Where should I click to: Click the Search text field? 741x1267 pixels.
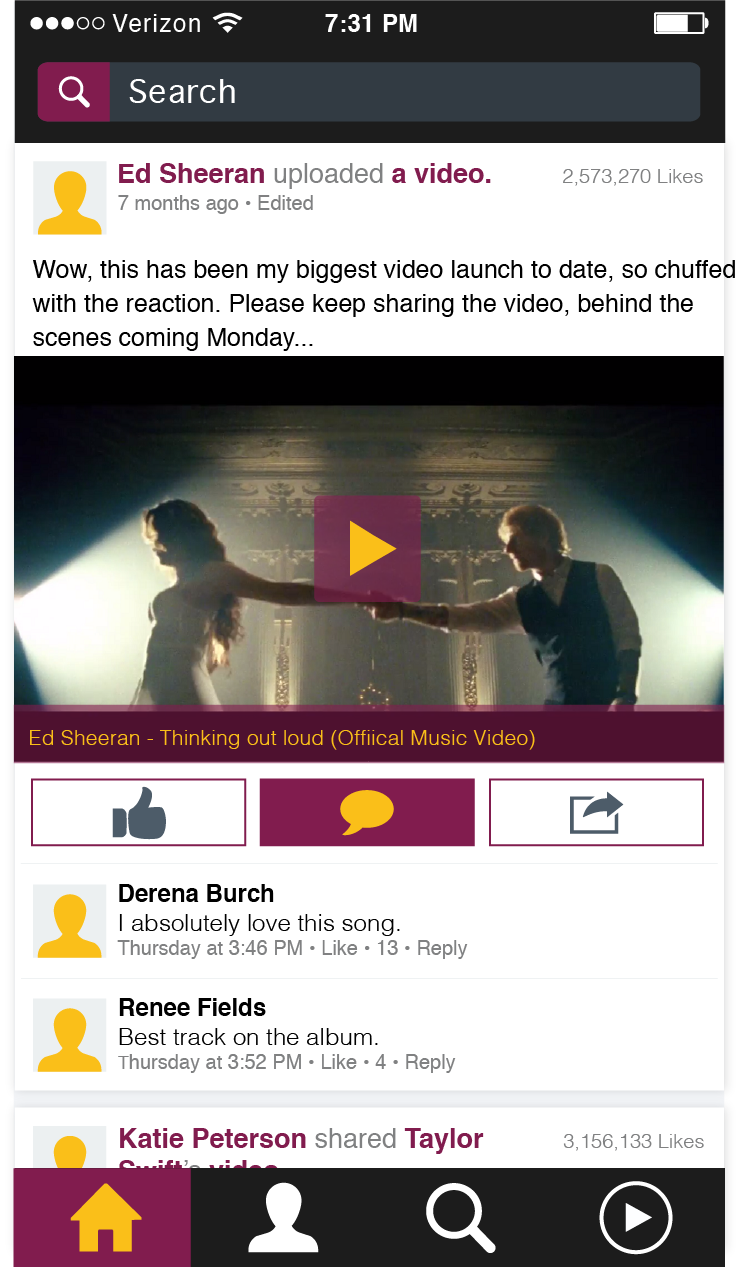pos(404,92)
